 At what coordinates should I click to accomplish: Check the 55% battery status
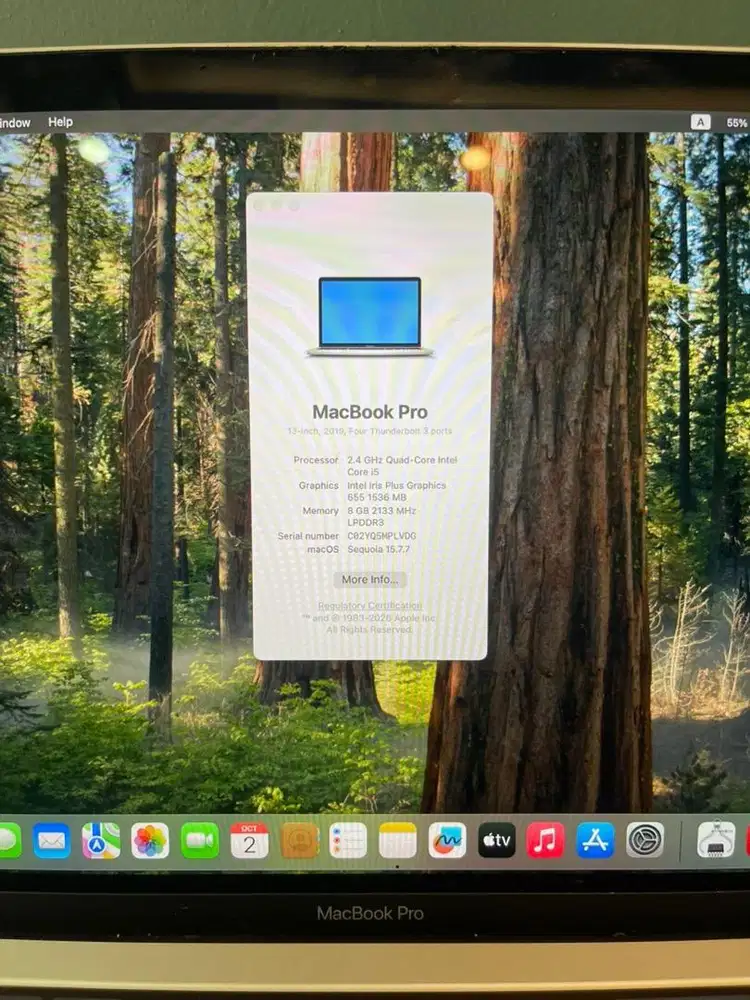pos(737,123)
